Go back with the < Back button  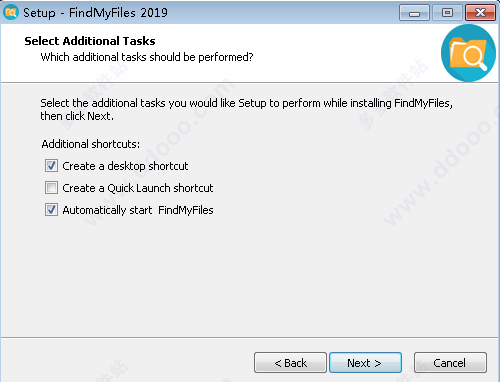coord(290,363)
